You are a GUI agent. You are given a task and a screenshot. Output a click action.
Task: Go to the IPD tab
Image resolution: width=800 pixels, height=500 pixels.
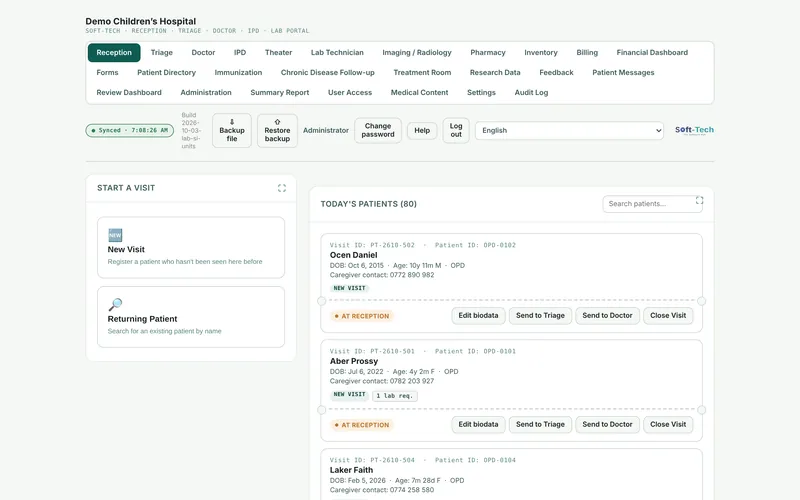pos(240,53)
